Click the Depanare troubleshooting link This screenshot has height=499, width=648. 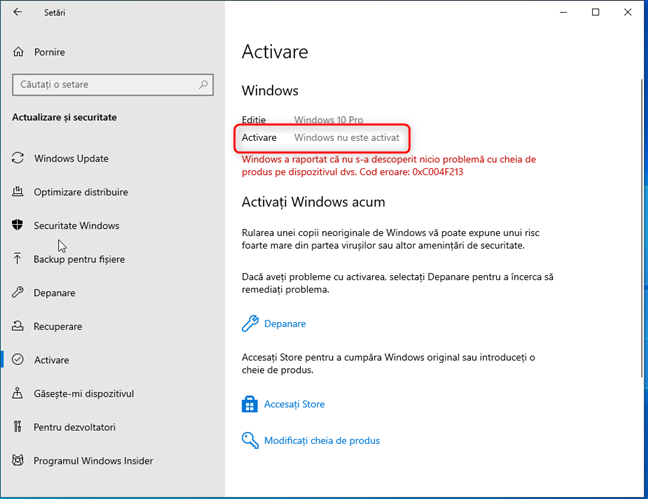pos(285,324)
